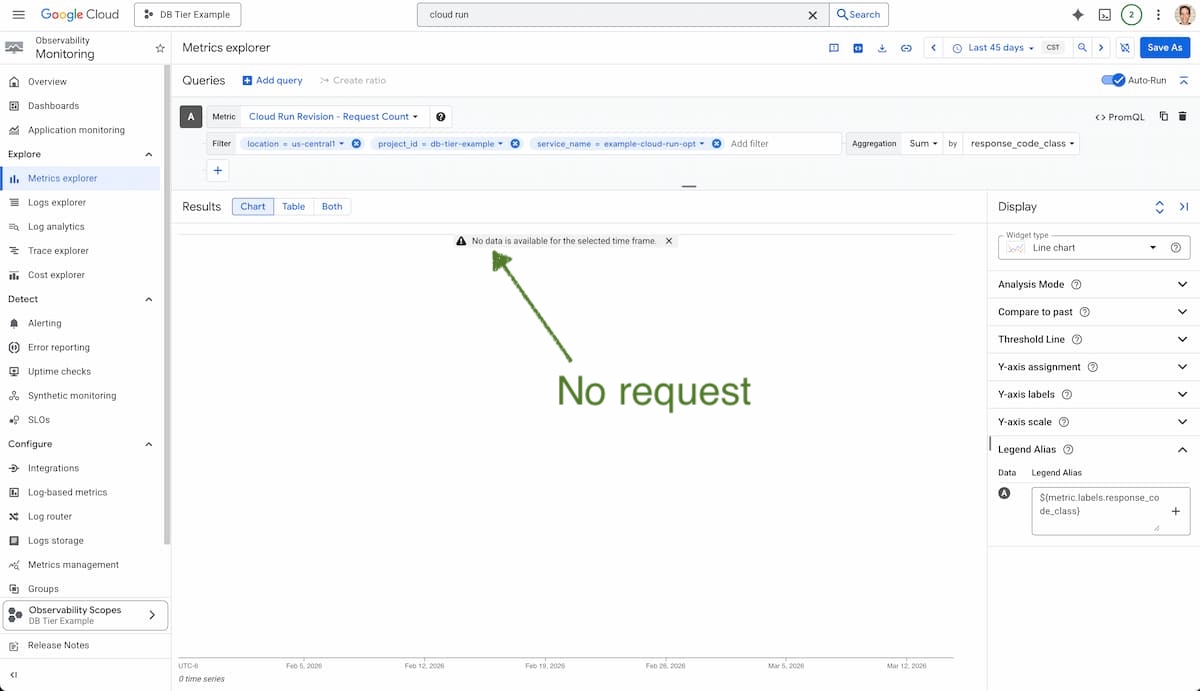
Task: Click the Gemini sparkle icon
Action: [x=1077, y=15]
